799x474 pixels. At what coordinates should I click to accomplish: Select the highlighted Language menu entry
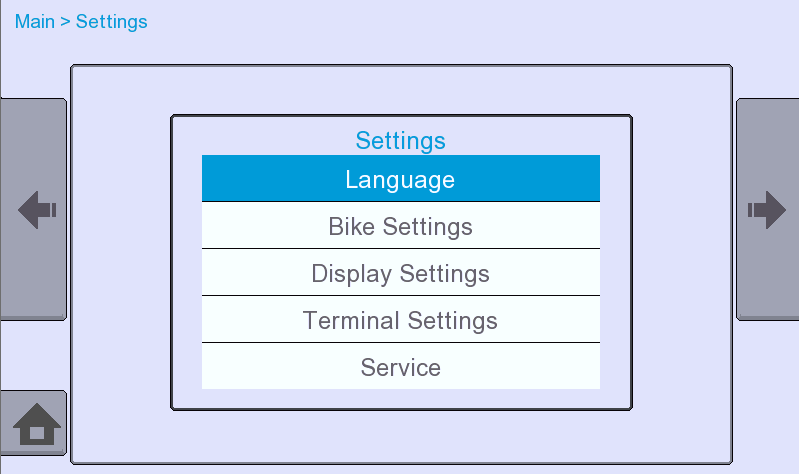pos(401,178)
